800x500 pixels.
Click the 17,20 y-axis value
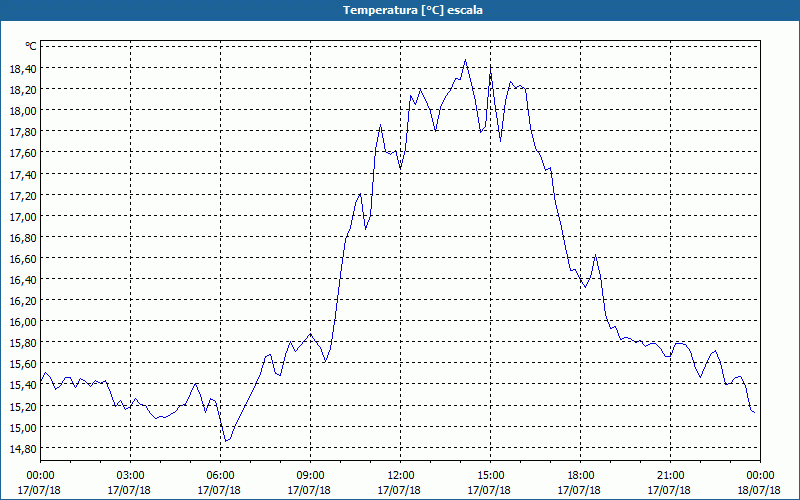click(23, 195)
